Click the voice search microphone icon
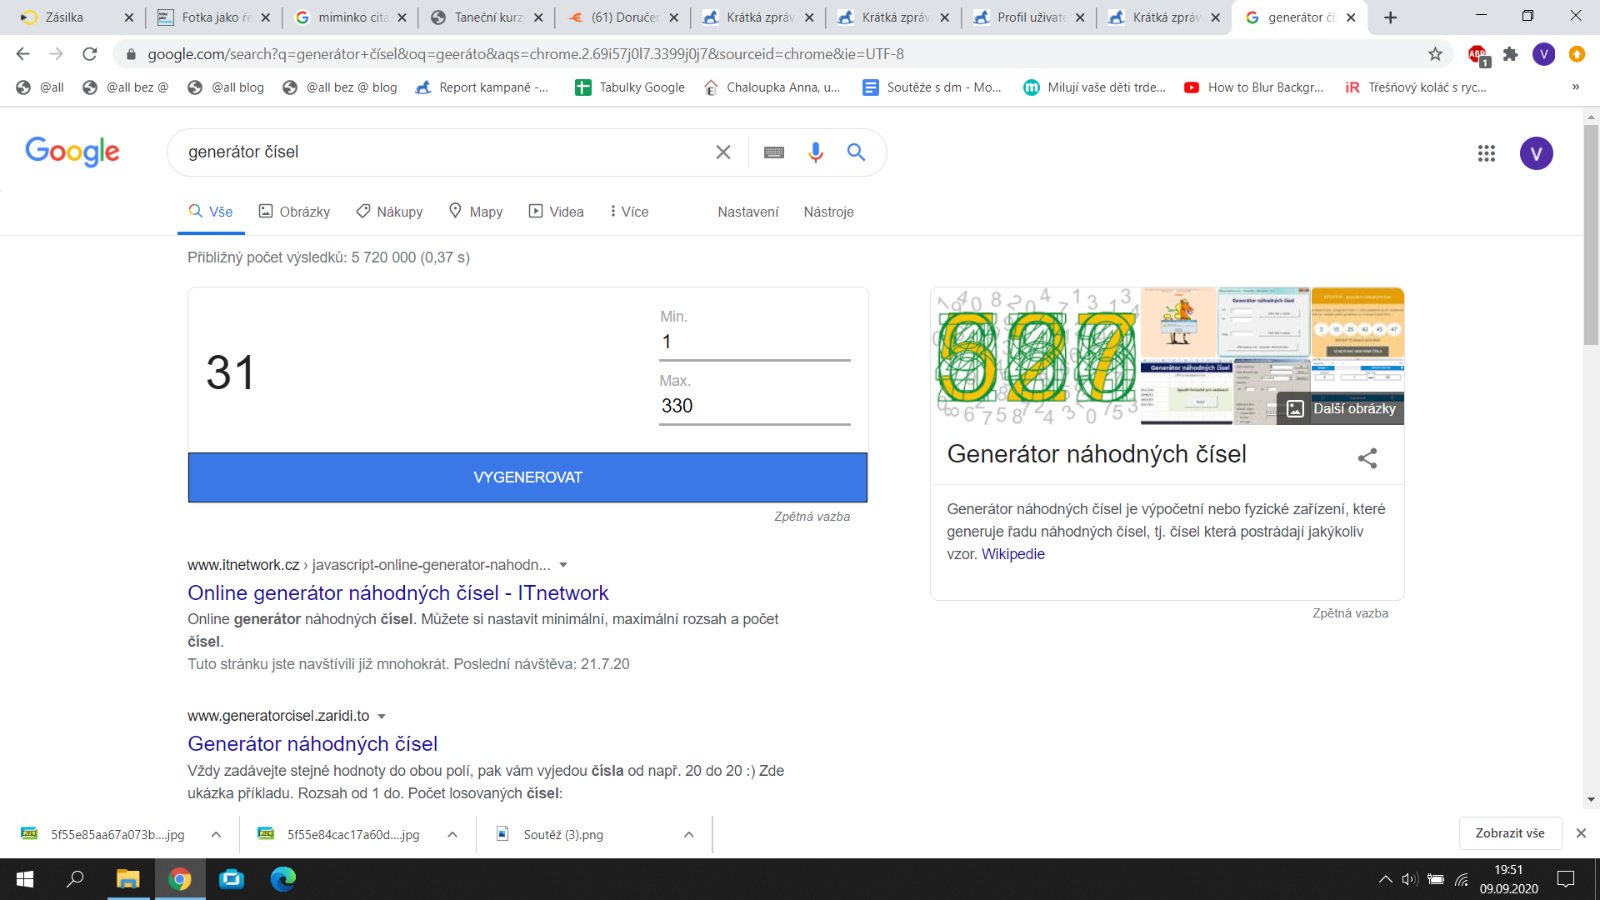This screenshot has height=900, width=1600. pos(815,152)
